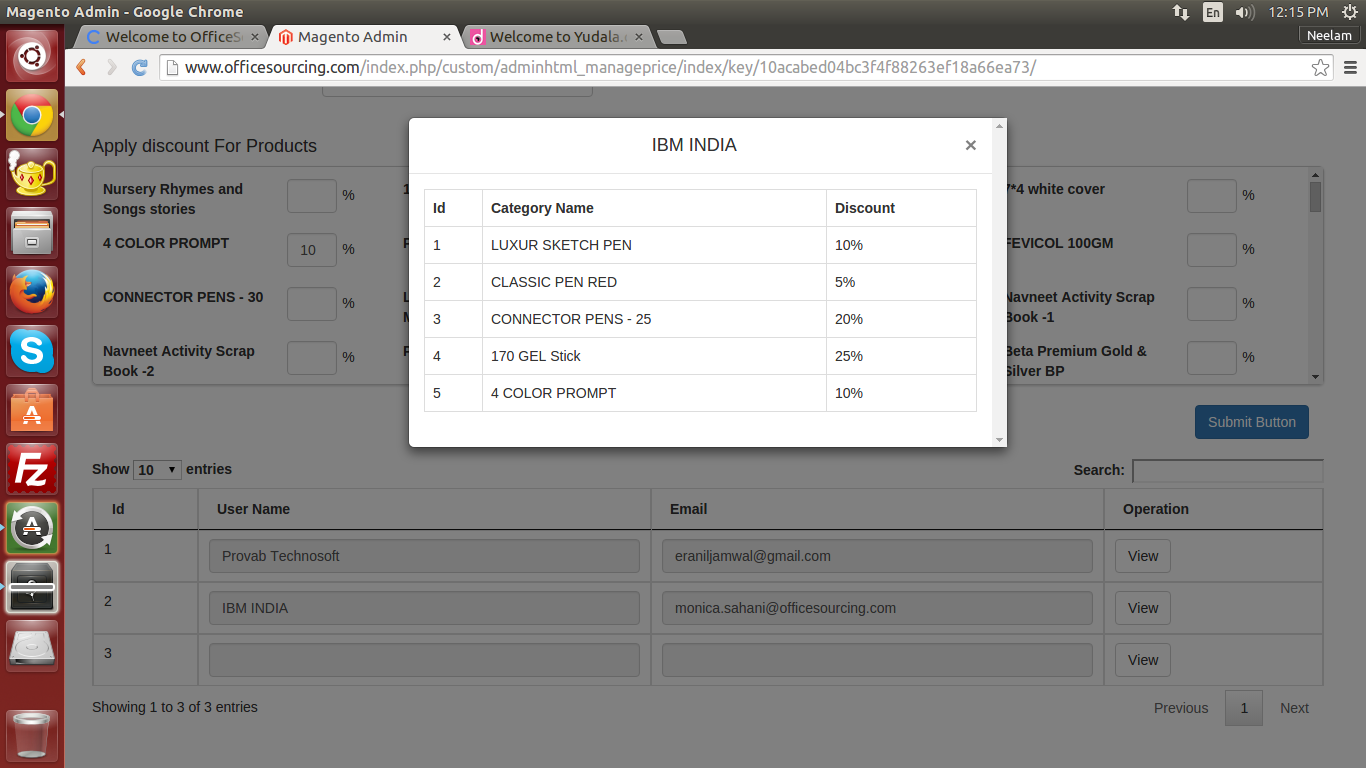Open Skype from the dock
1366x768 pixels.
click(32, 351)
